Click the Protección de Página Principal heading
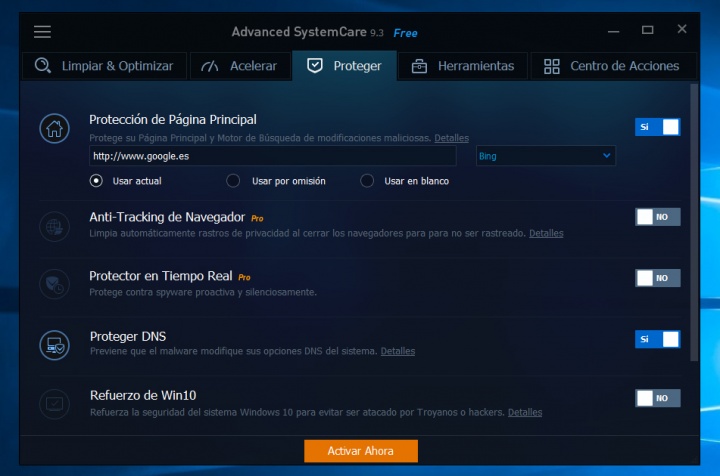The height and width of the screenshot is (476, 720). [173, 120]
